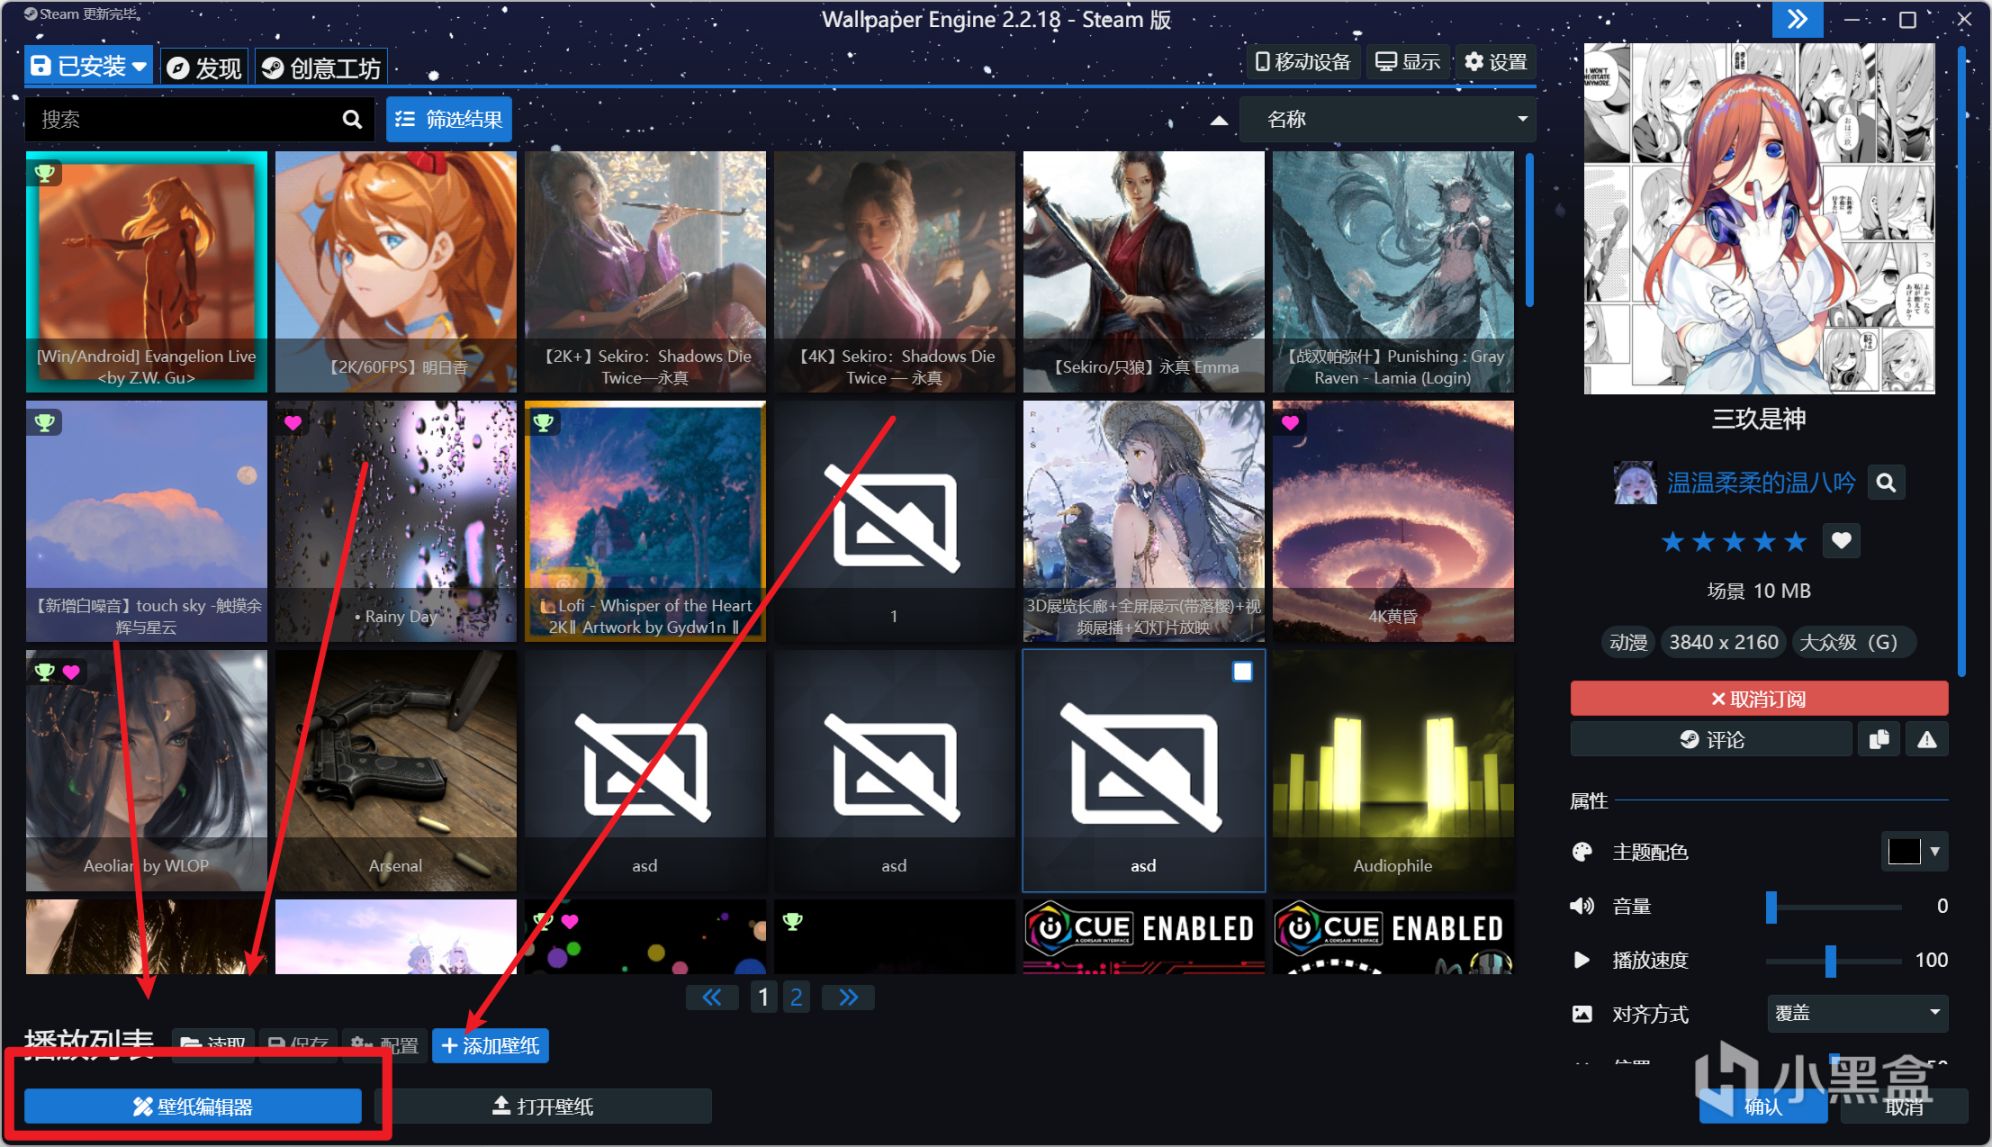The height and width of the screenshot is (1147, 1992).
Task: Click the 添加壁纸 playlist button
Action: click(490, 1046)
